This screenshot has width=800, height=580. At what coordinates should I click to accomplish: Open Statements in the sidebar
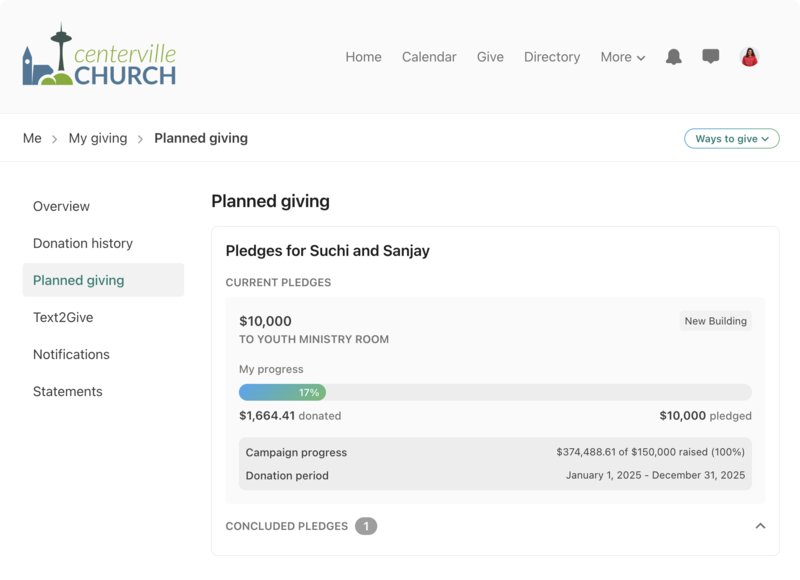(68, 391)
